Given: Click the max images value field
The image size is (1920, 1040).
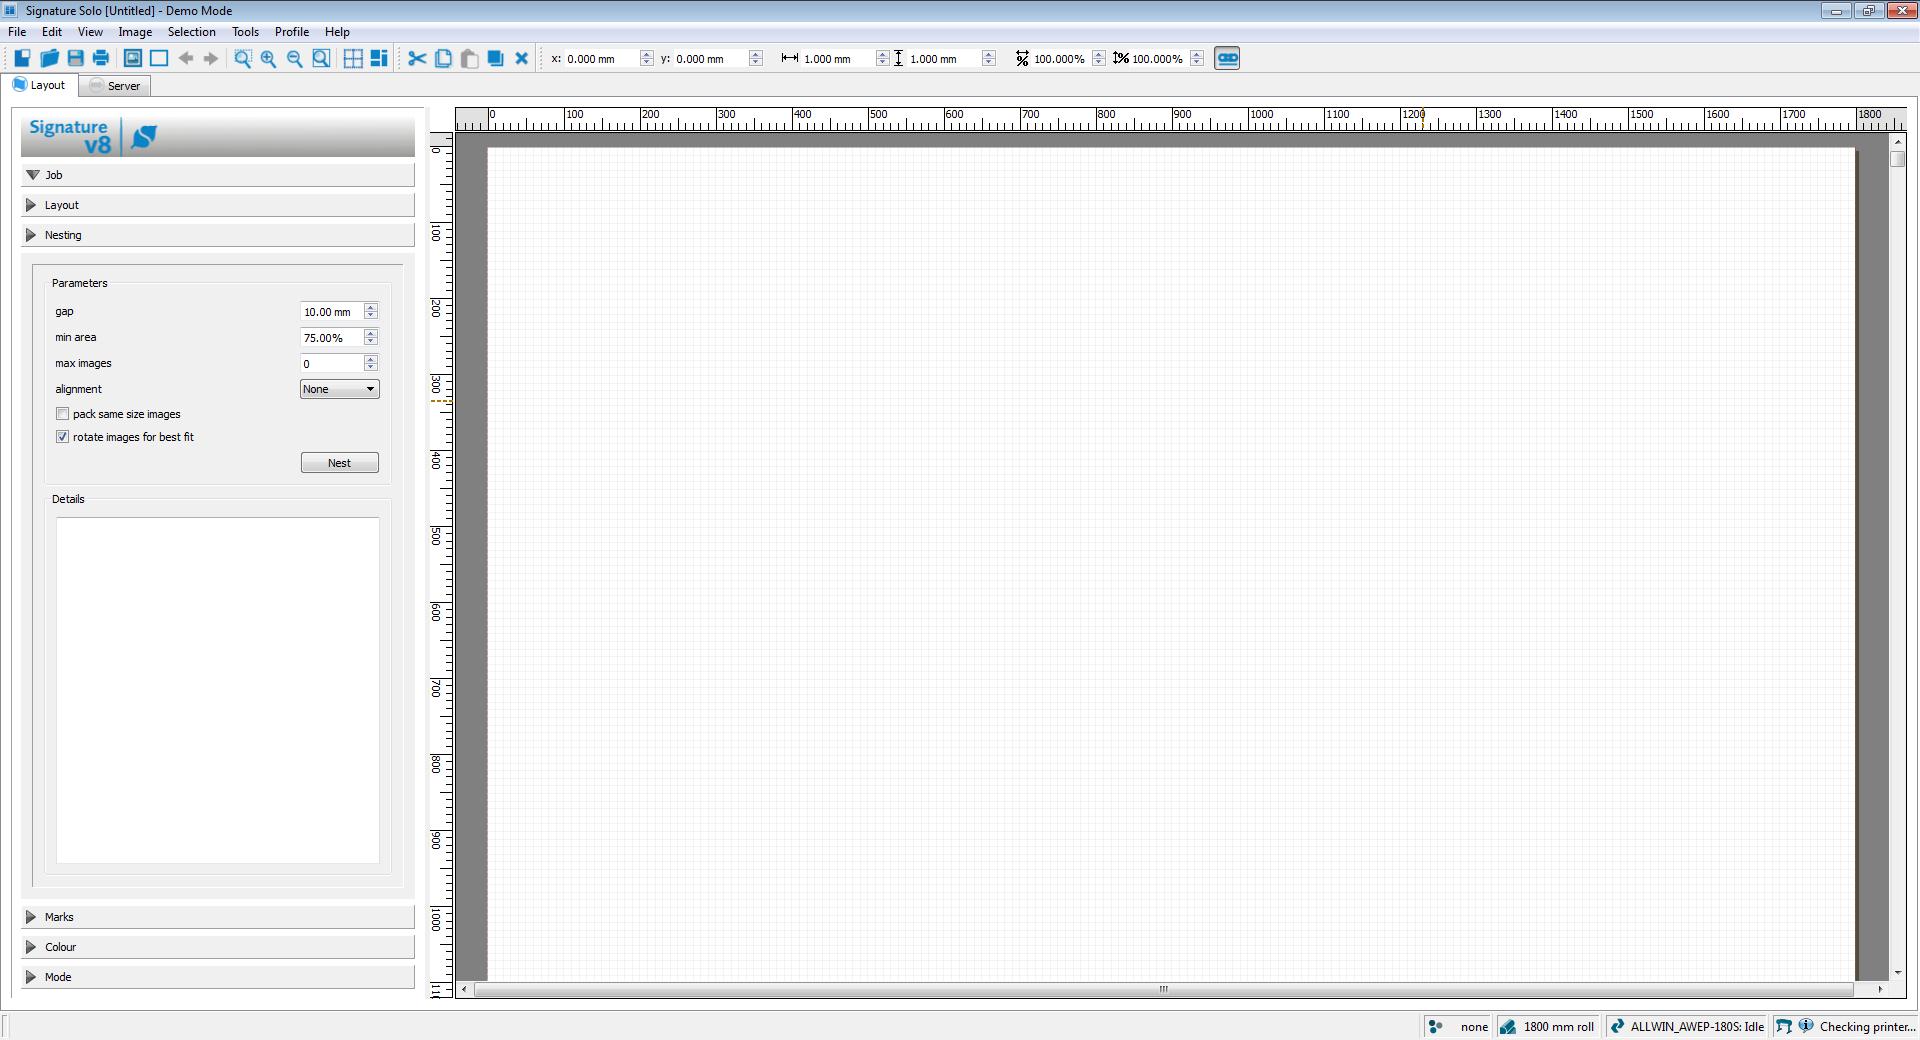Looking at the screenshot, I should pos(331,364).
